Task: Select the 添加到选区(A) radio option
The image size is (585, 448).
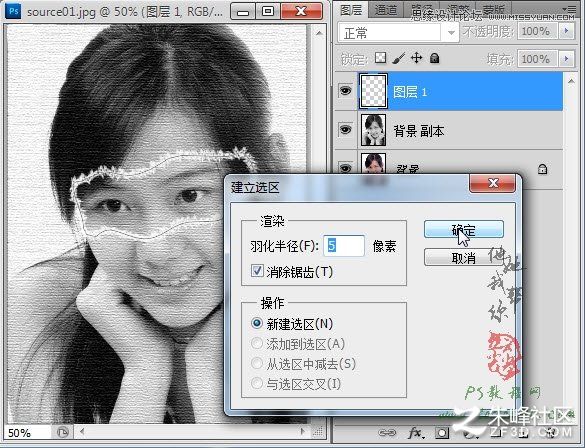Action: 257,343
